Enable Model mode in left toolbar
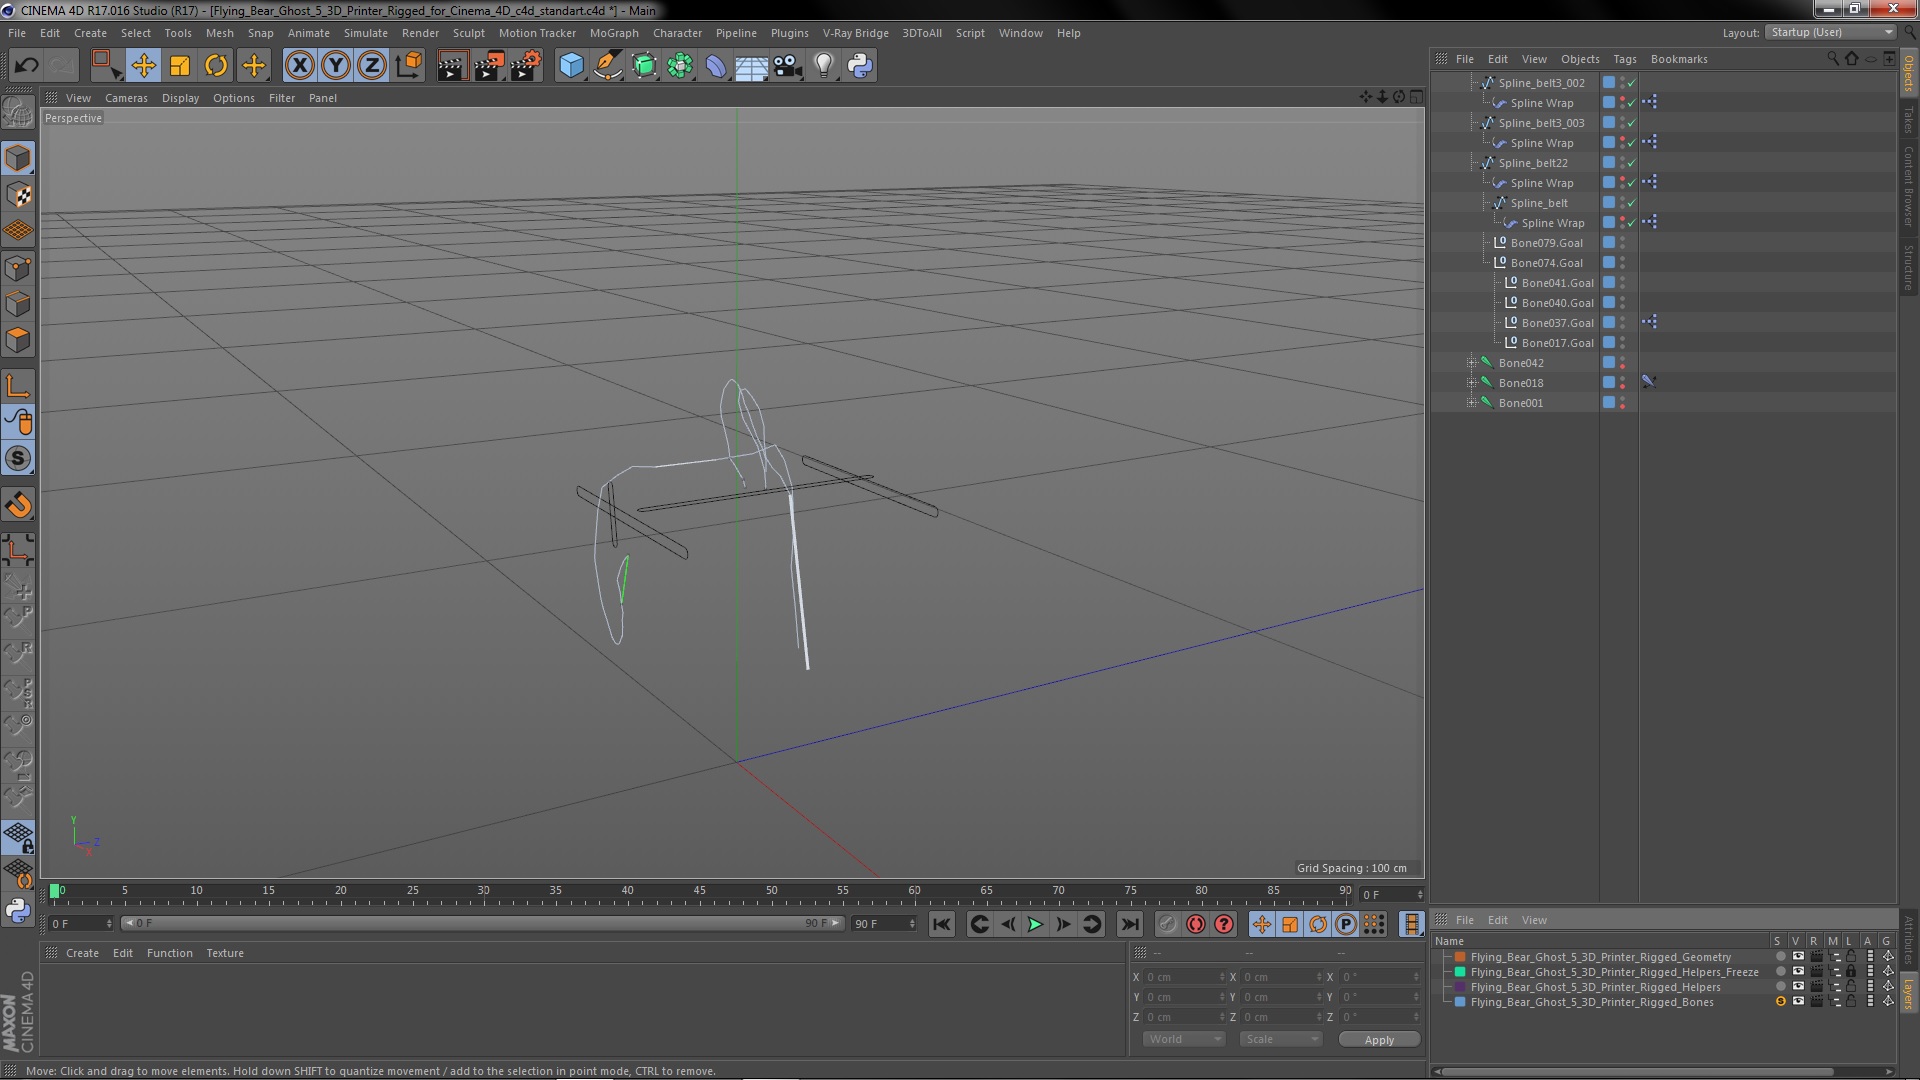The height and width of the screenshot is (1080, 1920). pyautogui.click(x=18, y=158)
